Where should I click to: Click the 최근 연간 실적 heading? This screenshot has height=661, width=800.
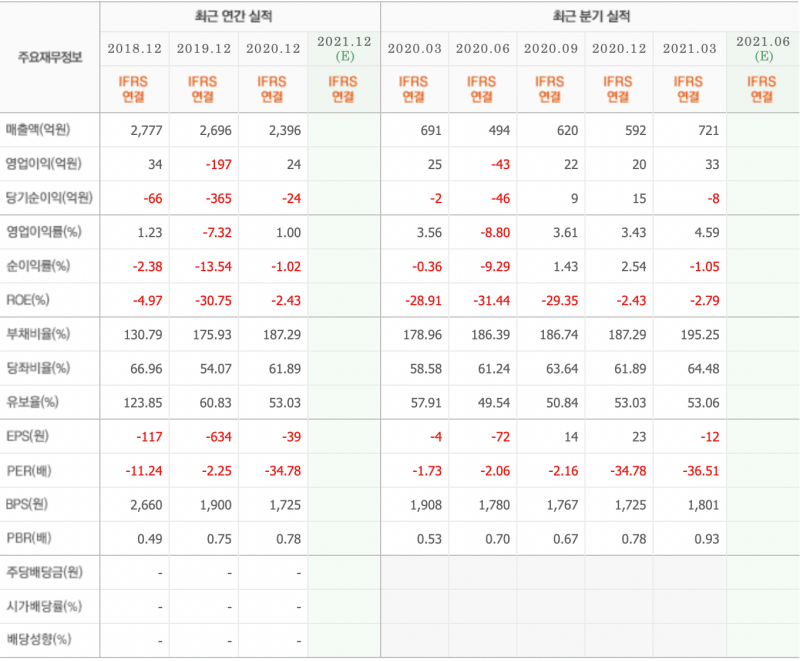234,16
